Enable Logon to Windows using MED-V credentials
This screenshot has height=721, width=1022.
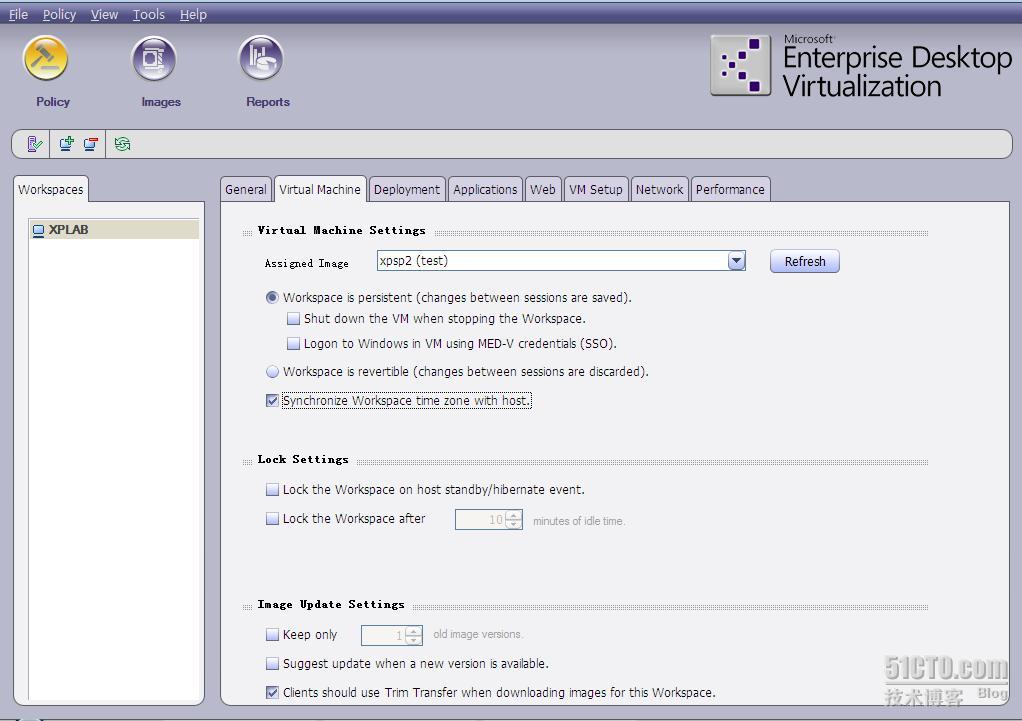(293, 344)
